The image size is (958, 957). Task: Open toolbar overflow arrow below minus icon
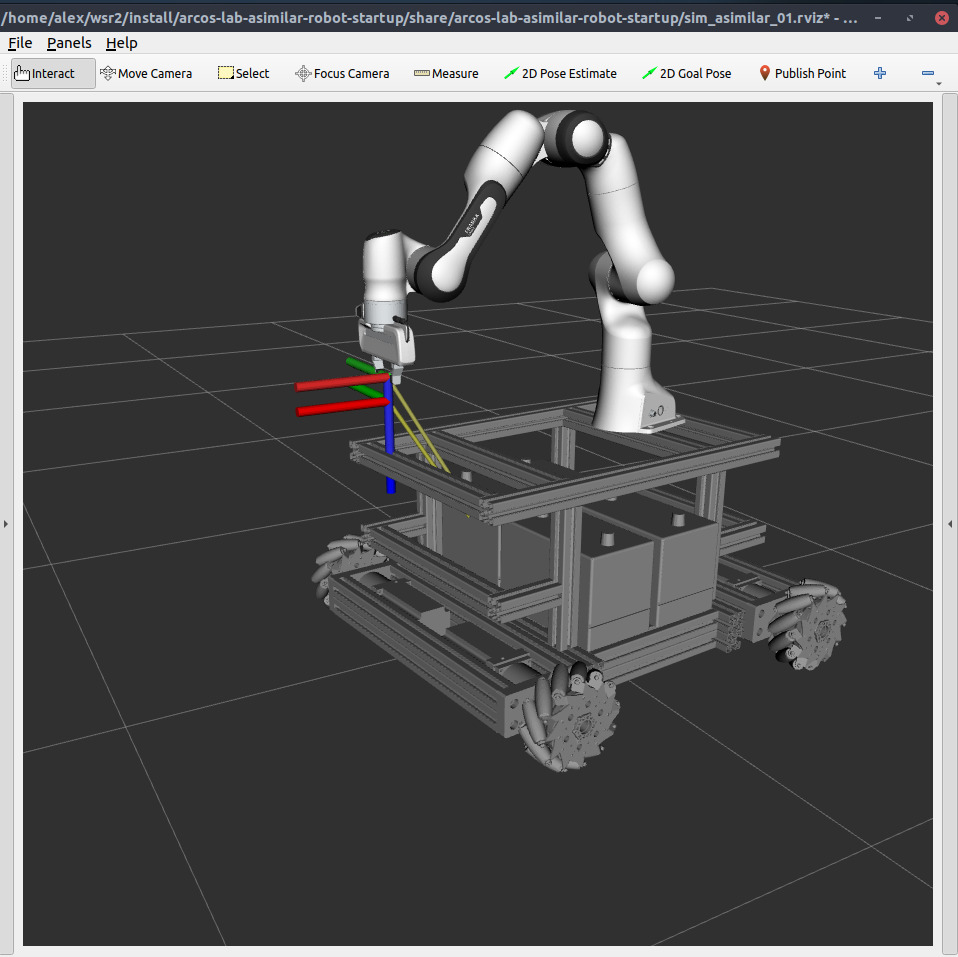939,85
